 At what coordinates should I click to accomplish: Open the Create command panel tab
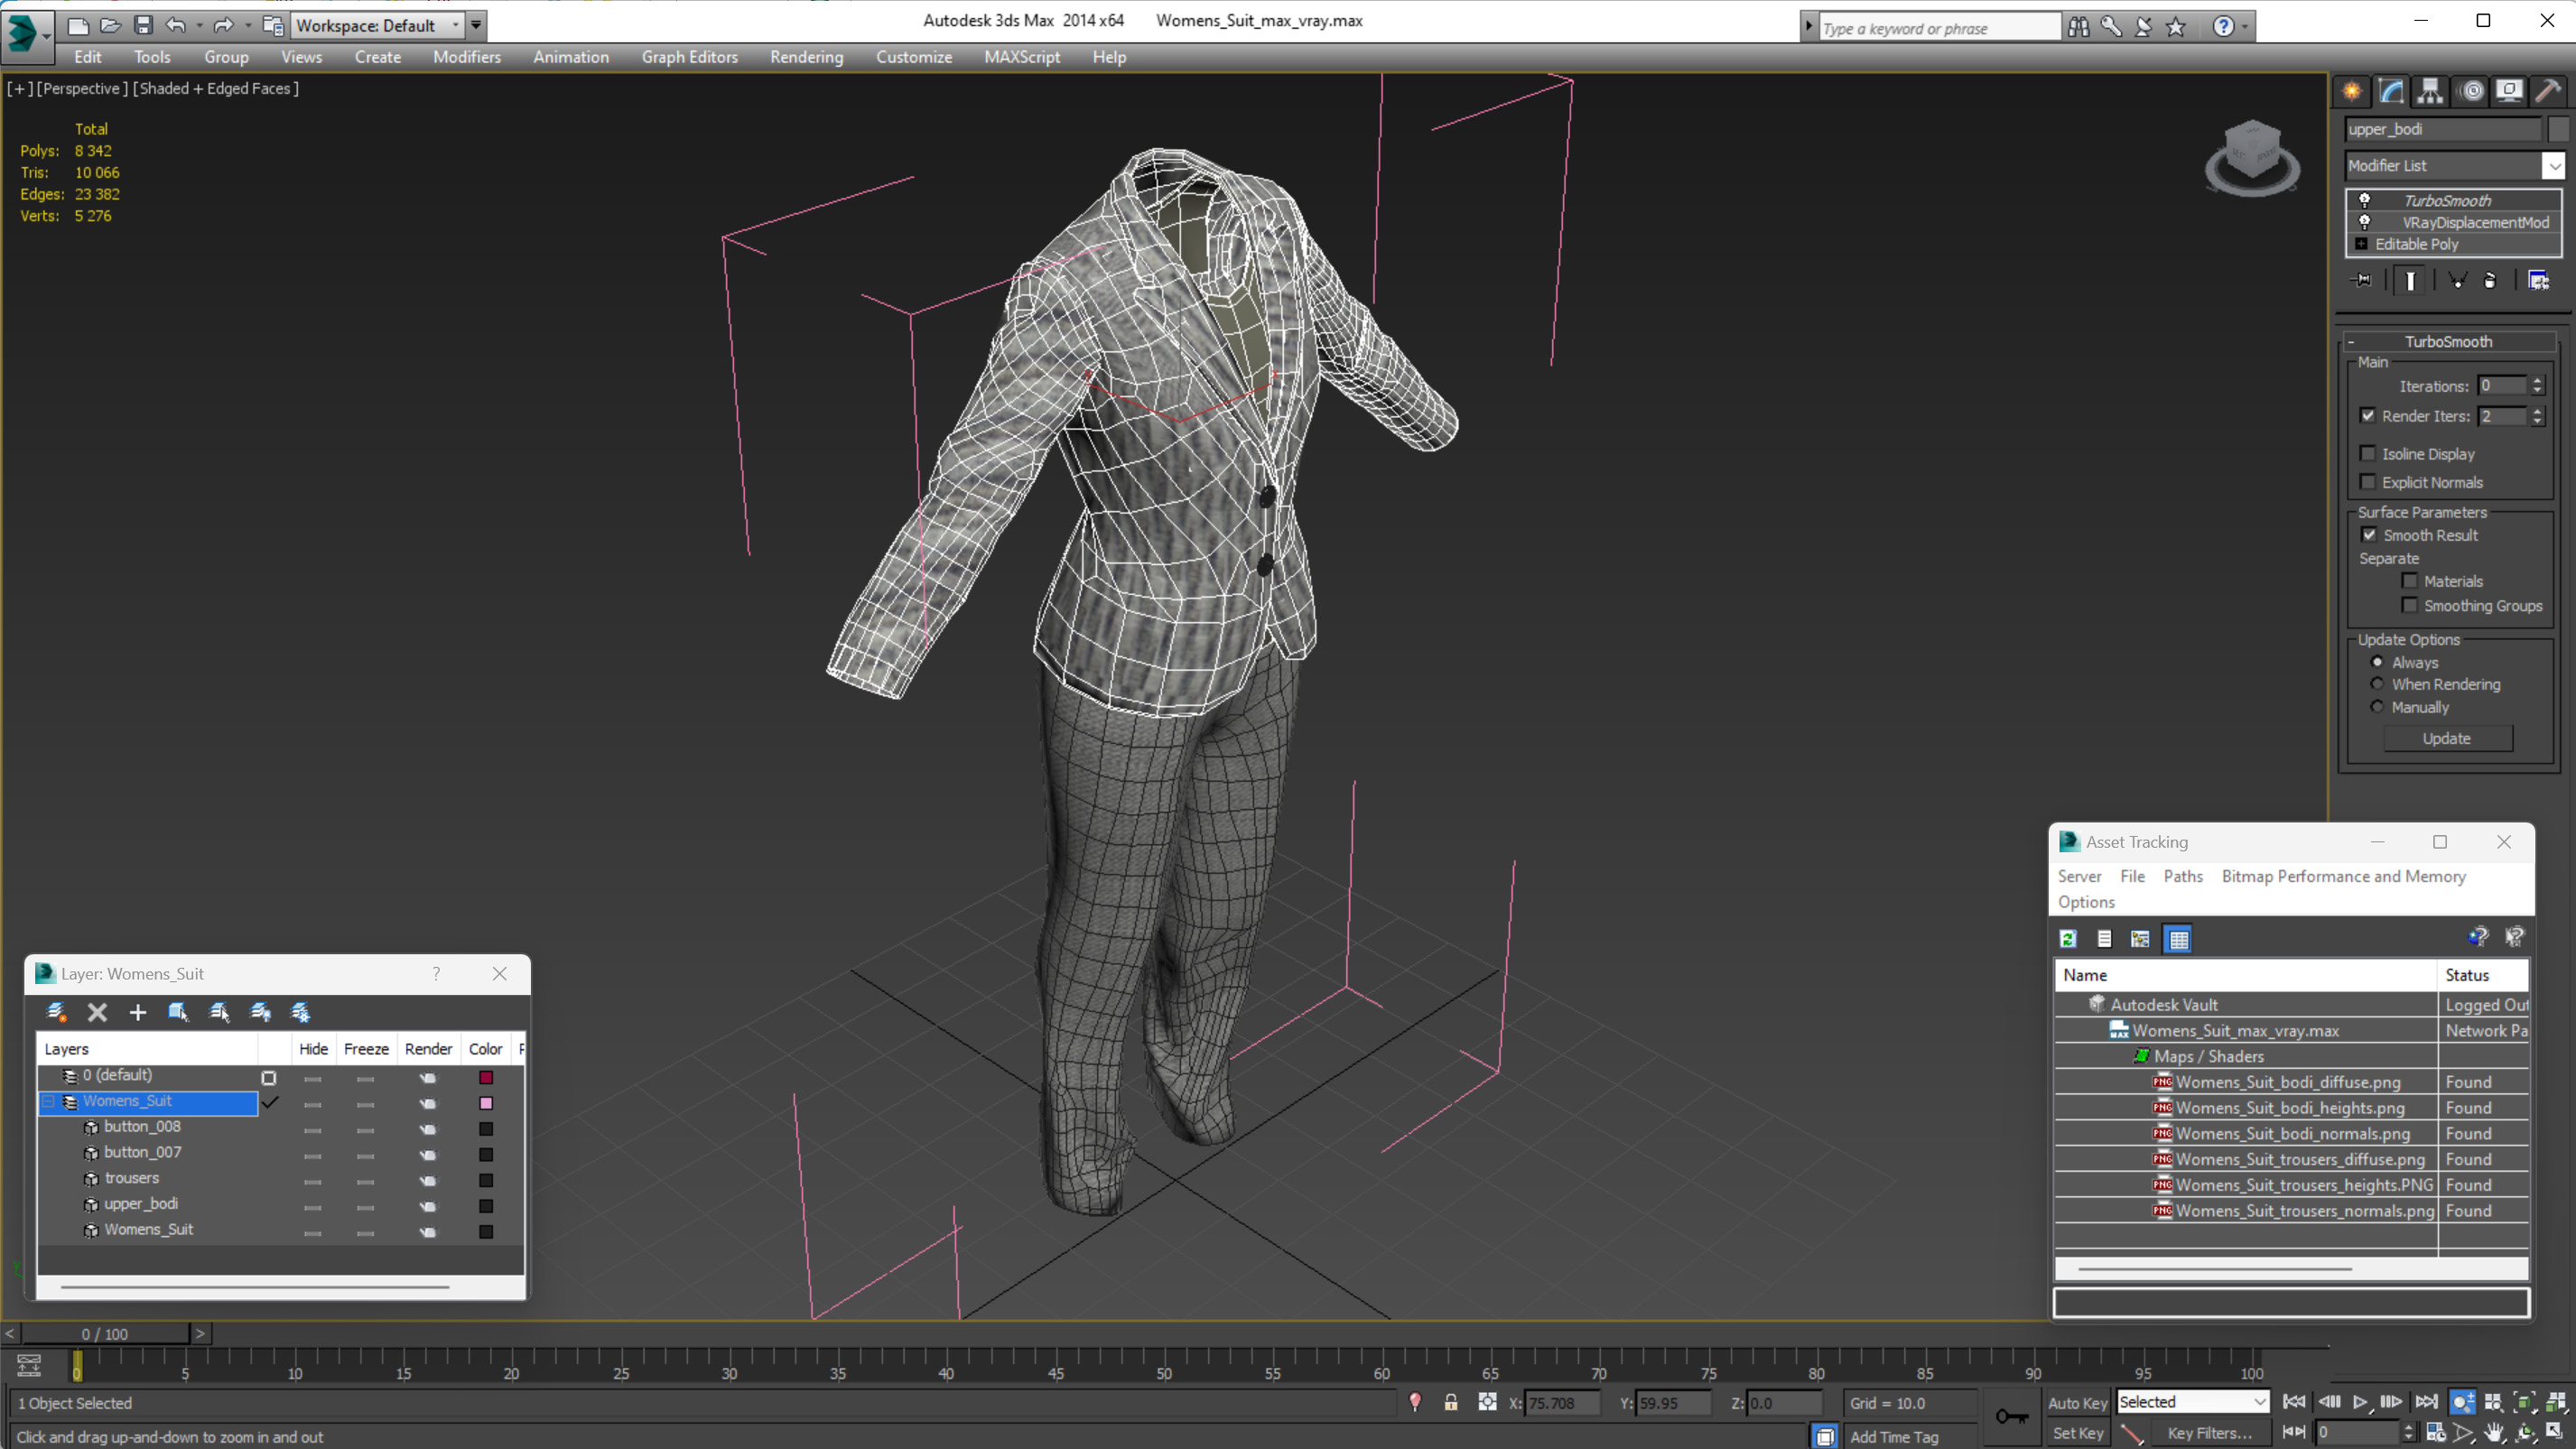2352,91
